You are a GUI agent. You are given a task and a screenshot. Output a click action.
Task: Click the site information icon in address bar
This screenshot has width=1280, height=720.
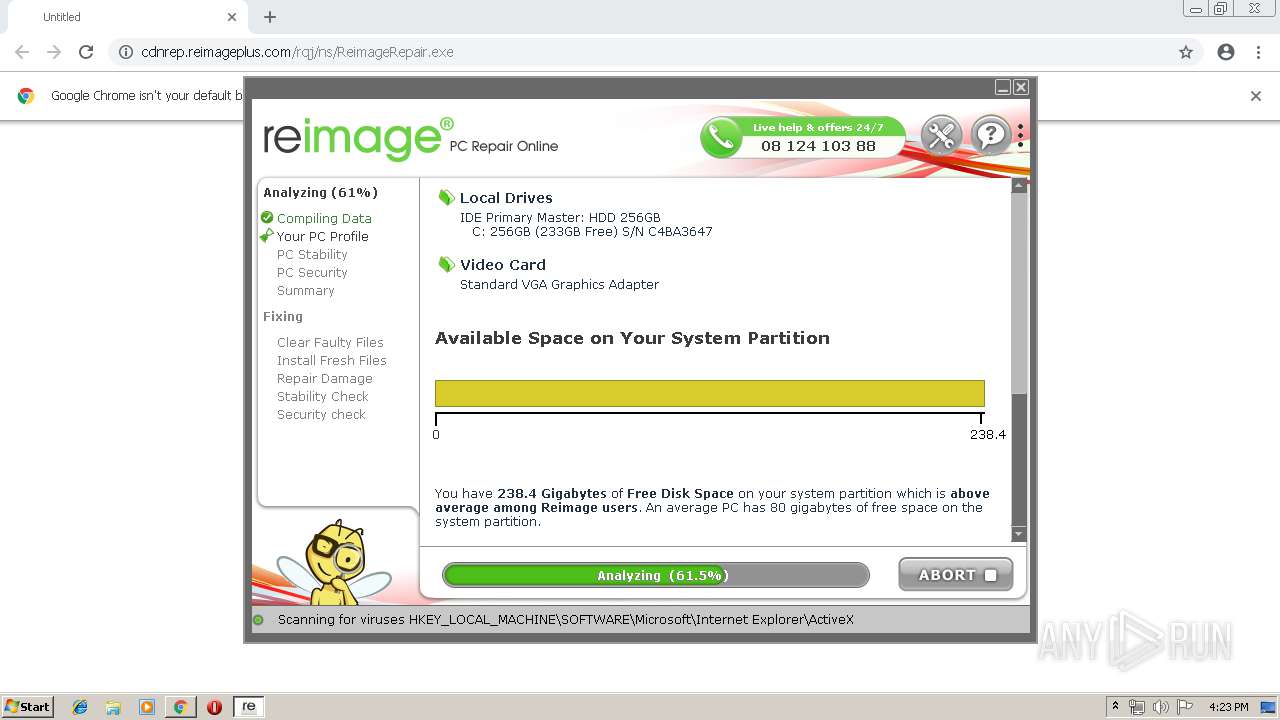(x=126, y=52)
